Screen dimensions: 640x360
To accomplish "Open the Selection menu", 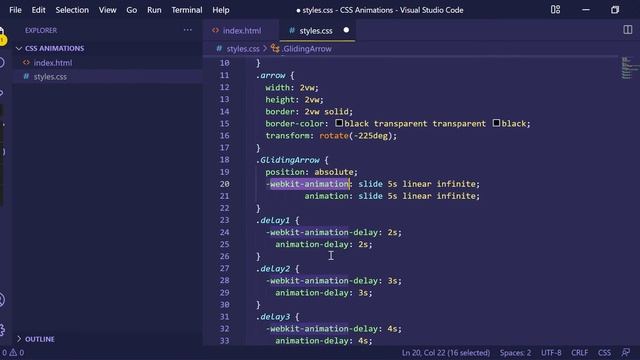I will click(x=72, y=10).
